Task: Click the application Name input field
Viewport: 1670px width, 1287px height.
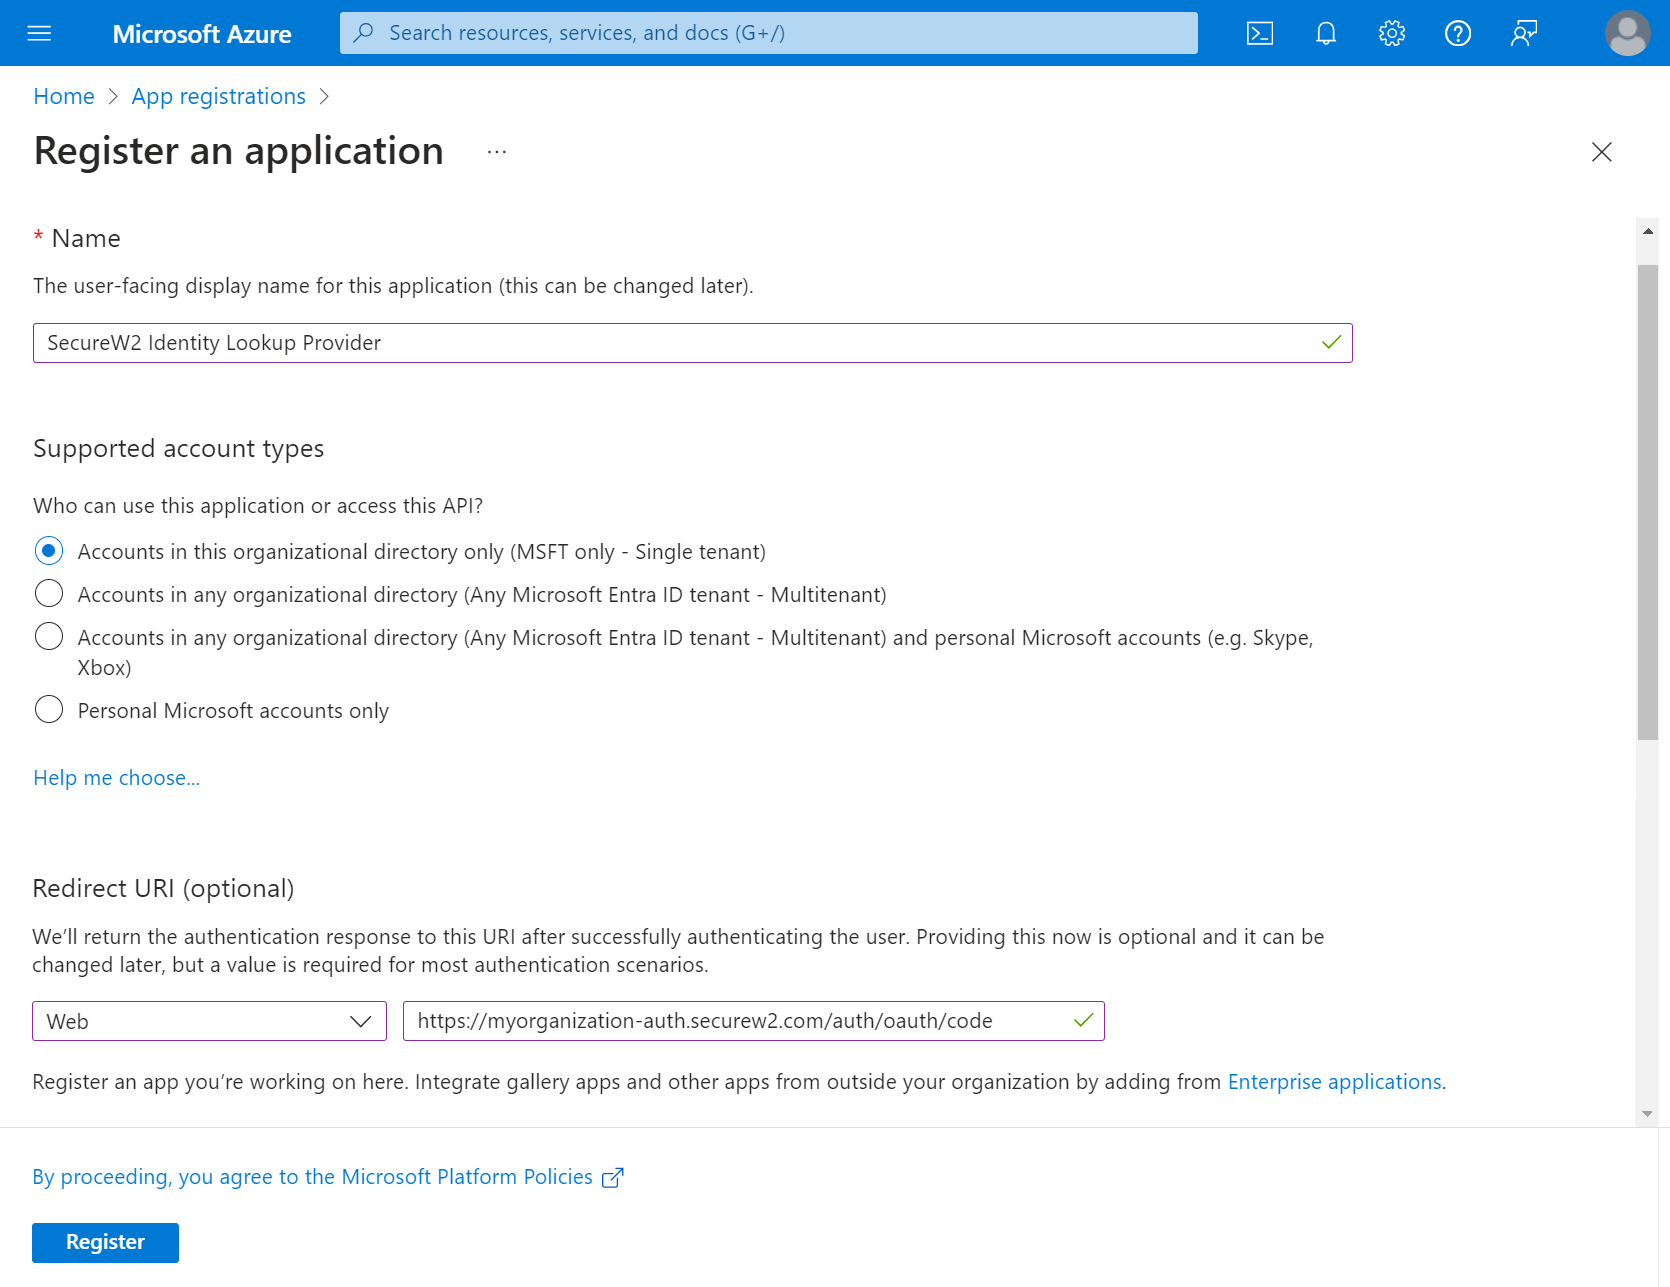Action: (680, 343)
